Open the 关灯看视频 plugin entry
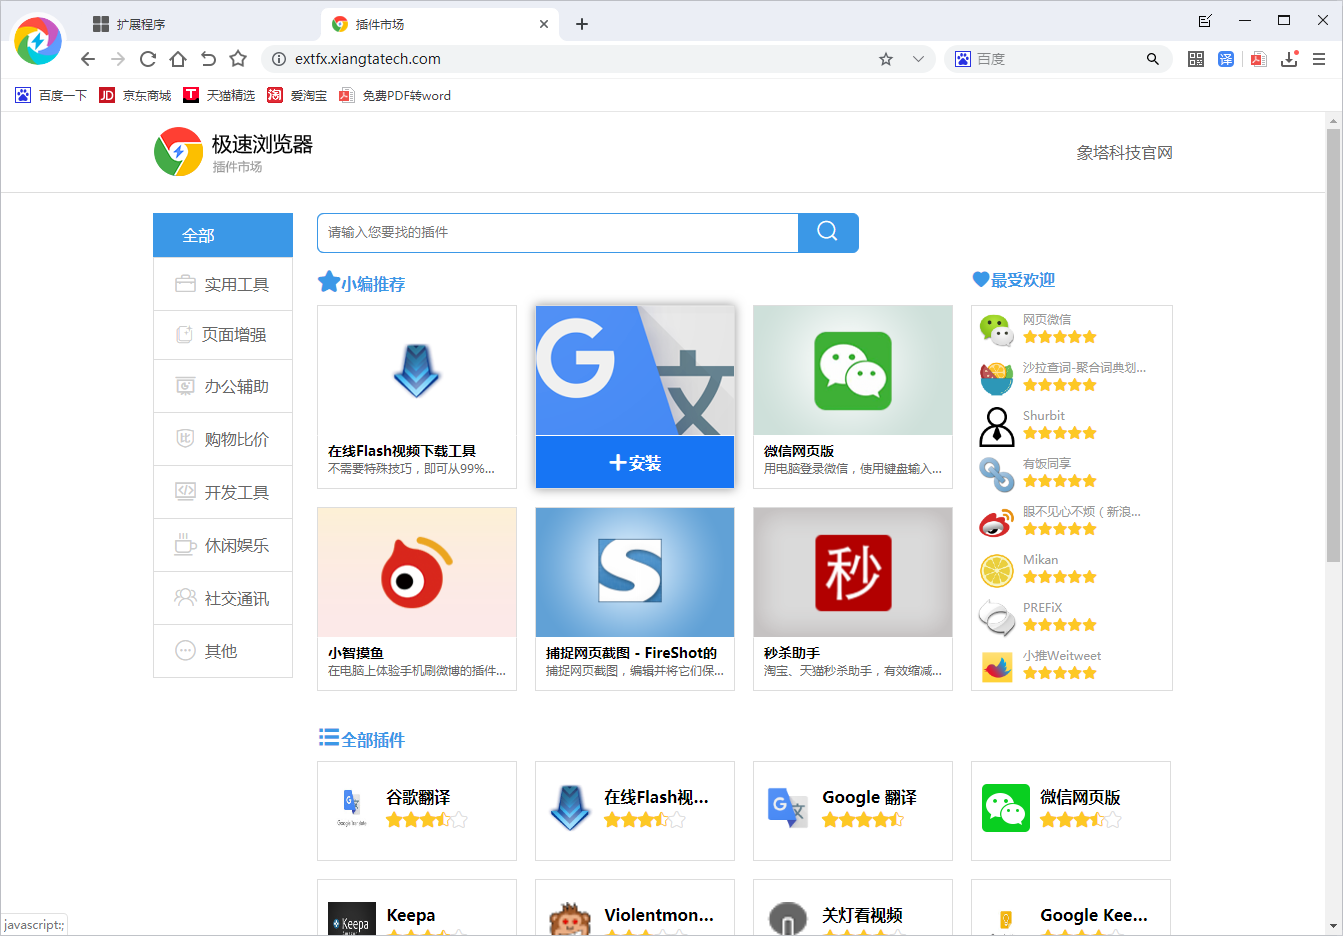1343x936 pixels. [853, 908]
